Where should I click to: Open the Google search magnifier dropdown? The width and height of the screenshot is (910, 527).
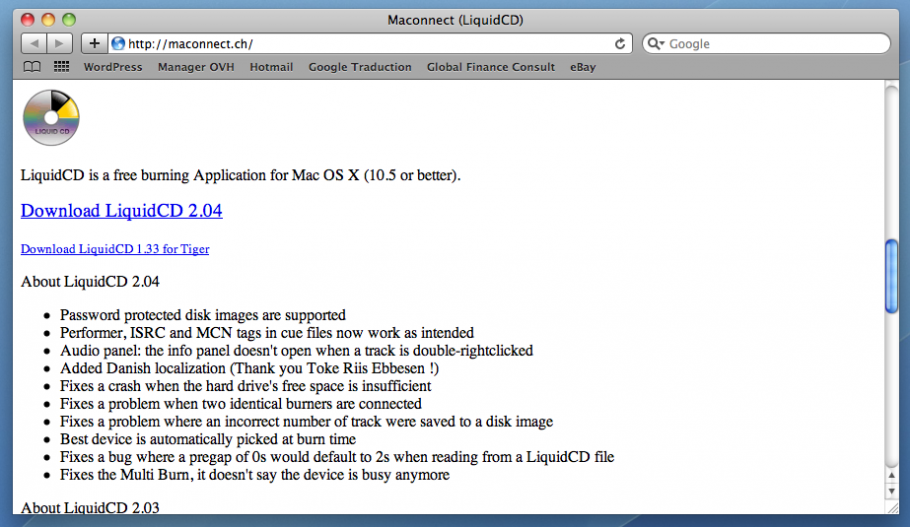[x=656, y=44]
